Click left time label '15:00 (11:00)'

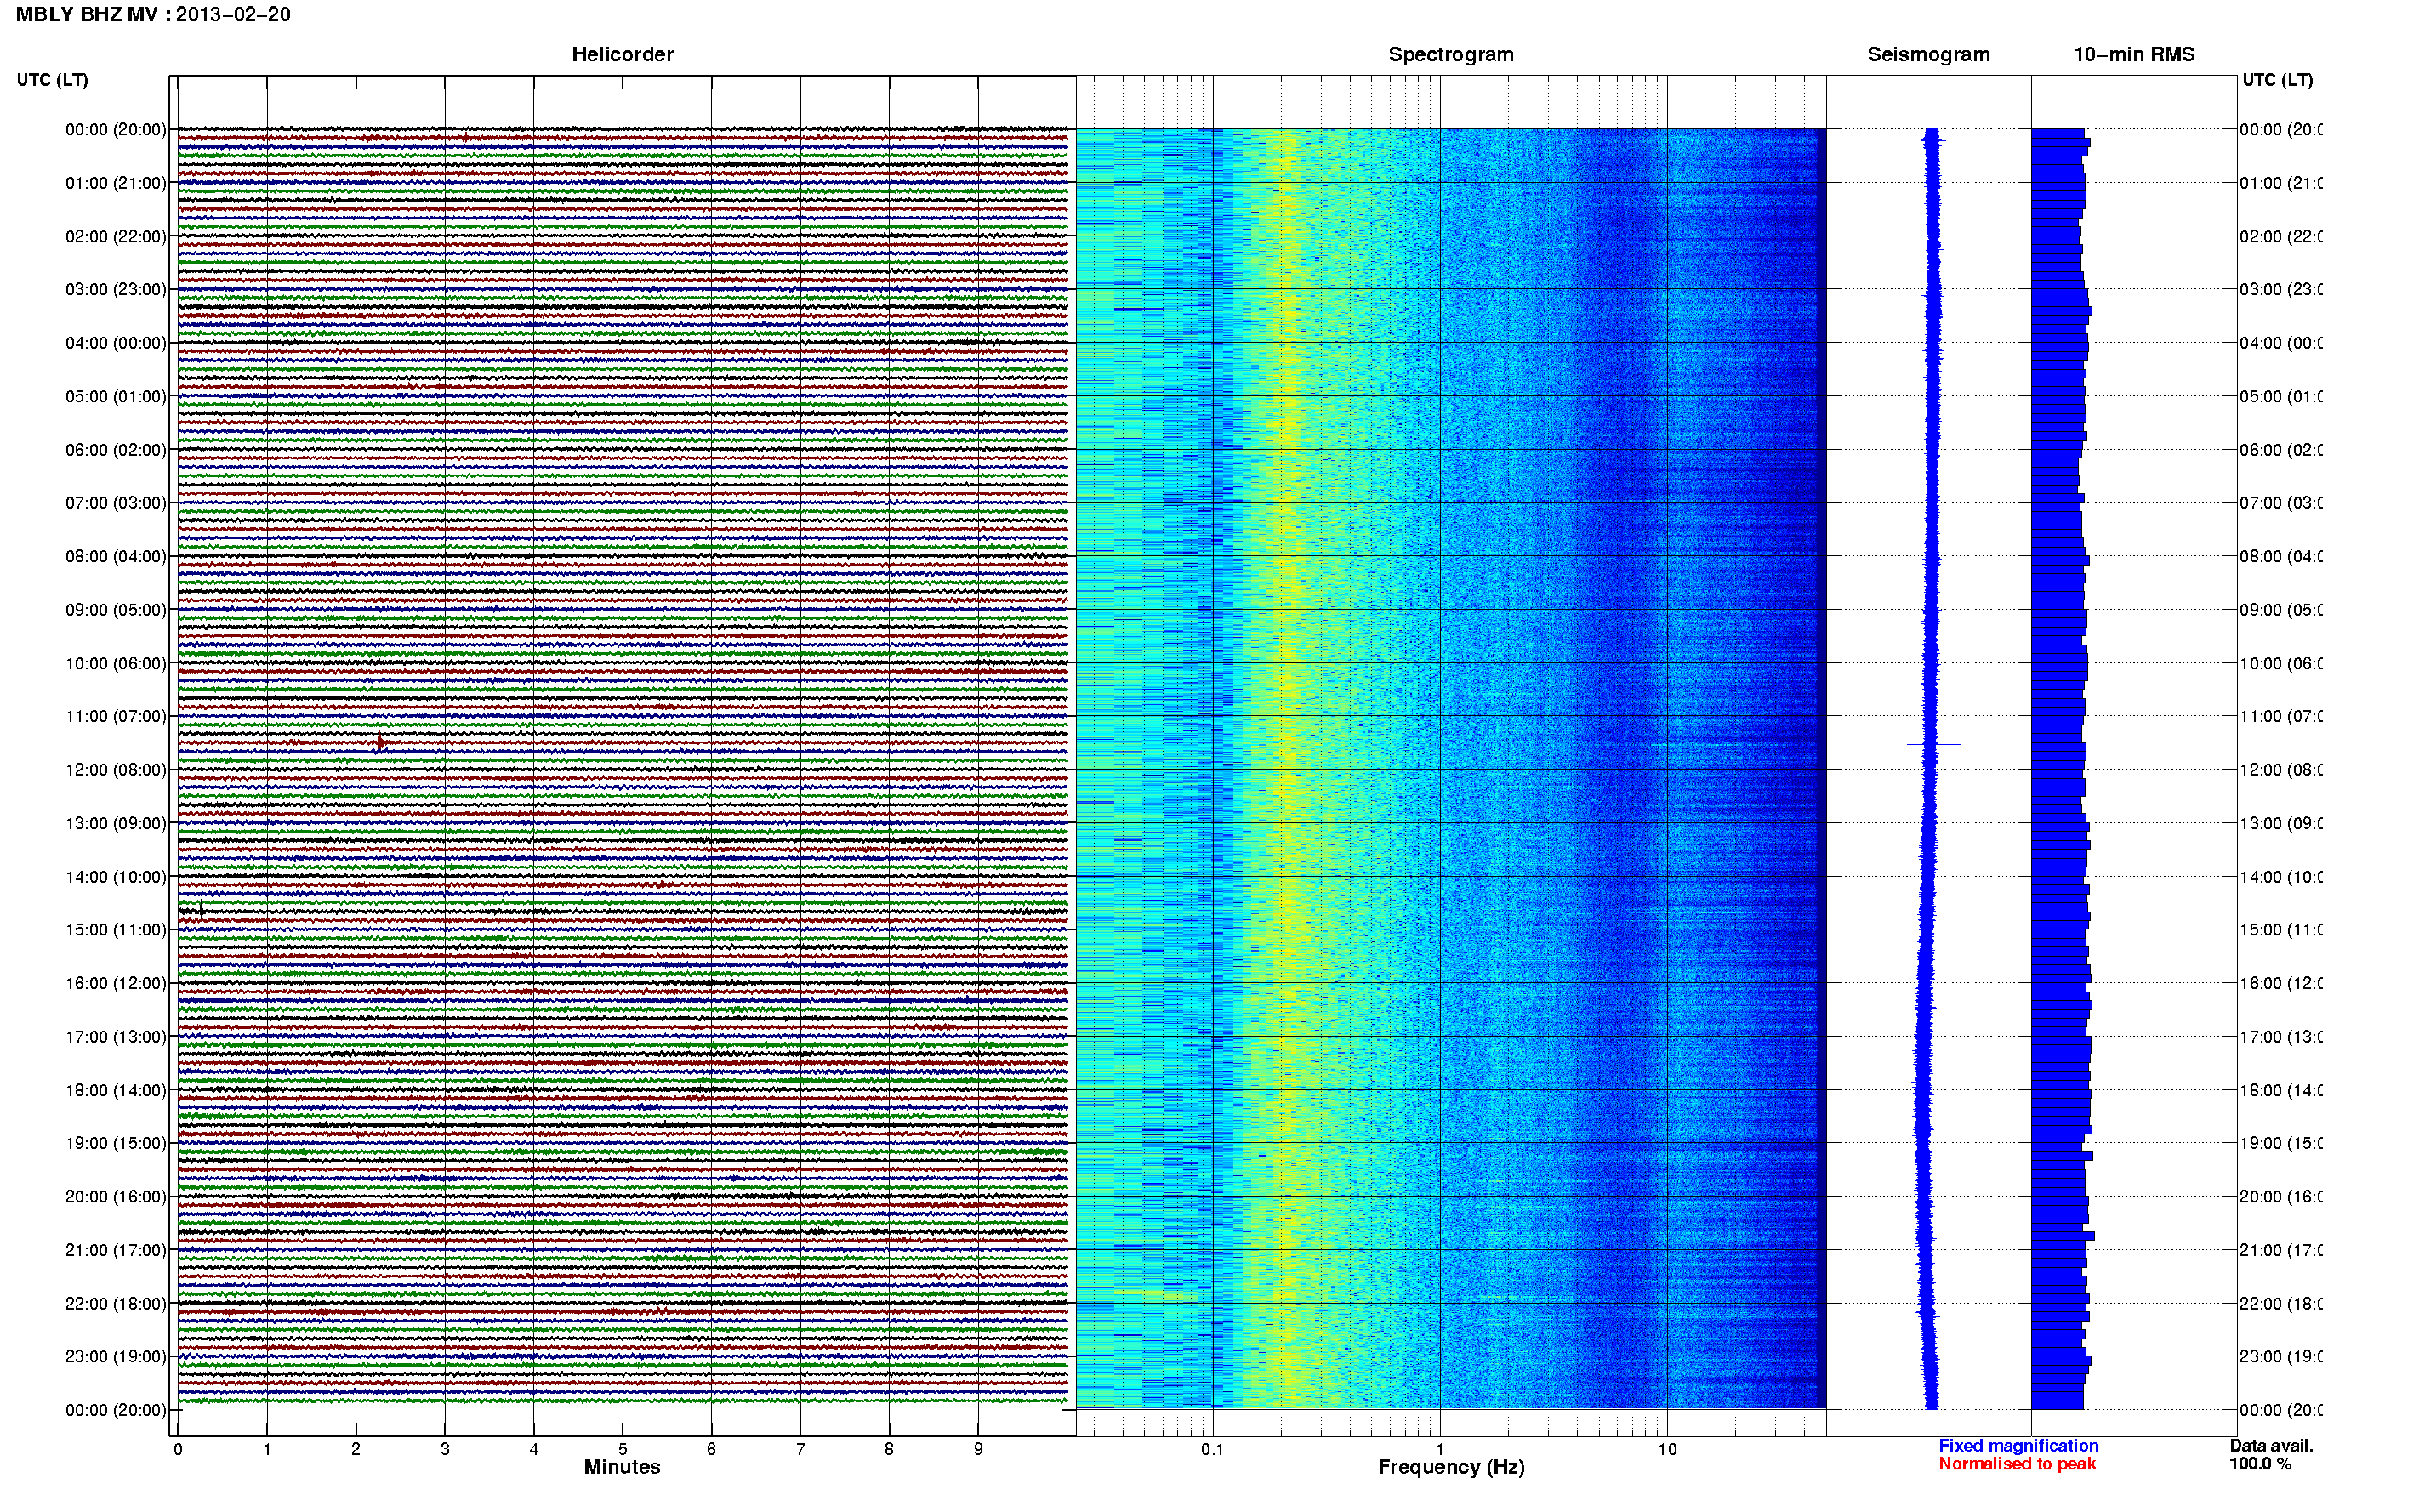(116, 929)
